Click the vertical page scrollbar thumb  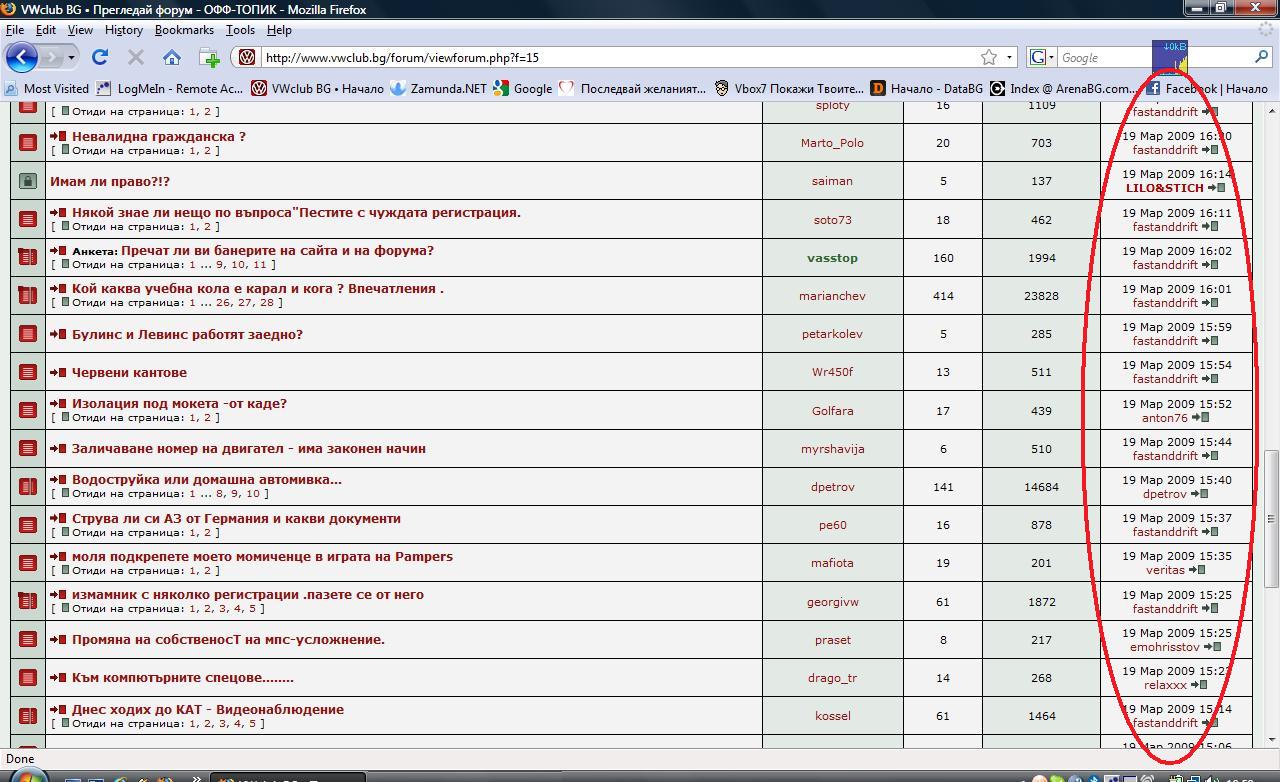[1271, 518]
